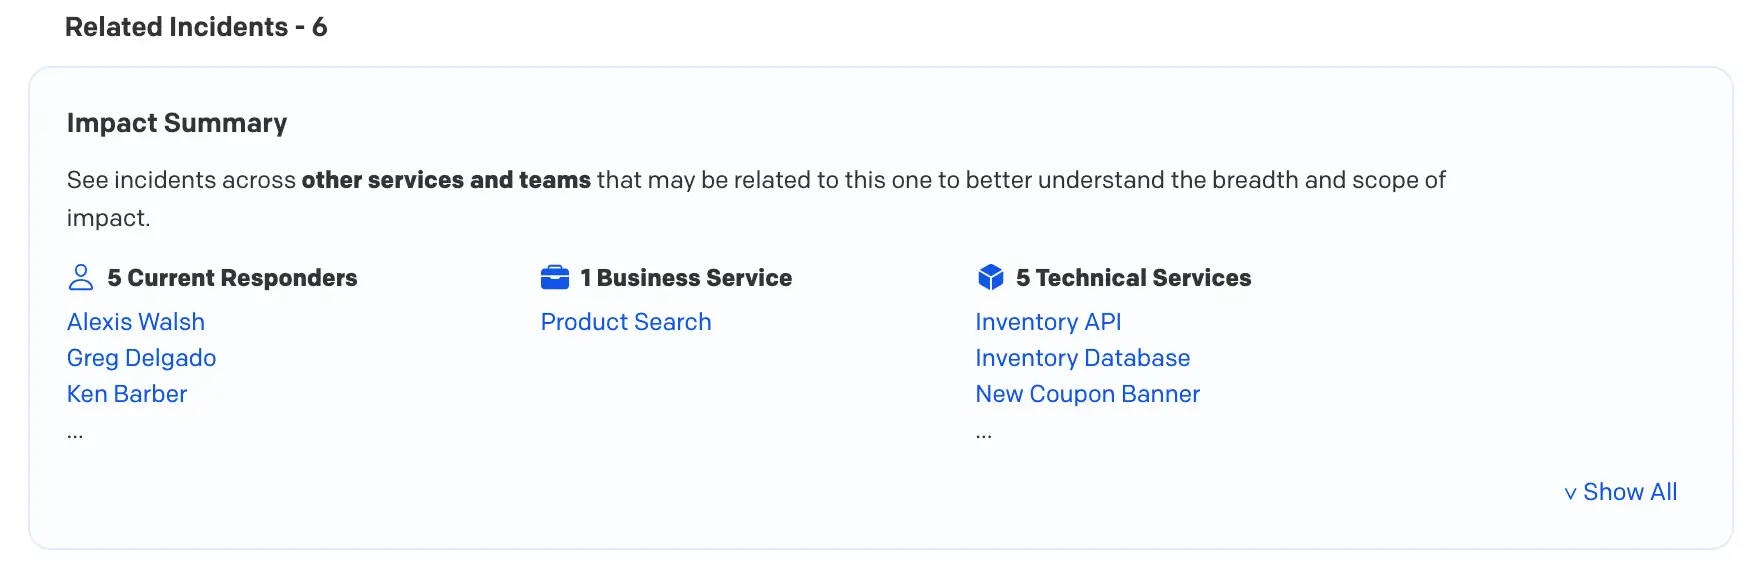The width and height of the screenshot is (1758, 570).
Task: Click the ellipsis under the responders list
Action: pyautogui.click(x=75, y=436)
